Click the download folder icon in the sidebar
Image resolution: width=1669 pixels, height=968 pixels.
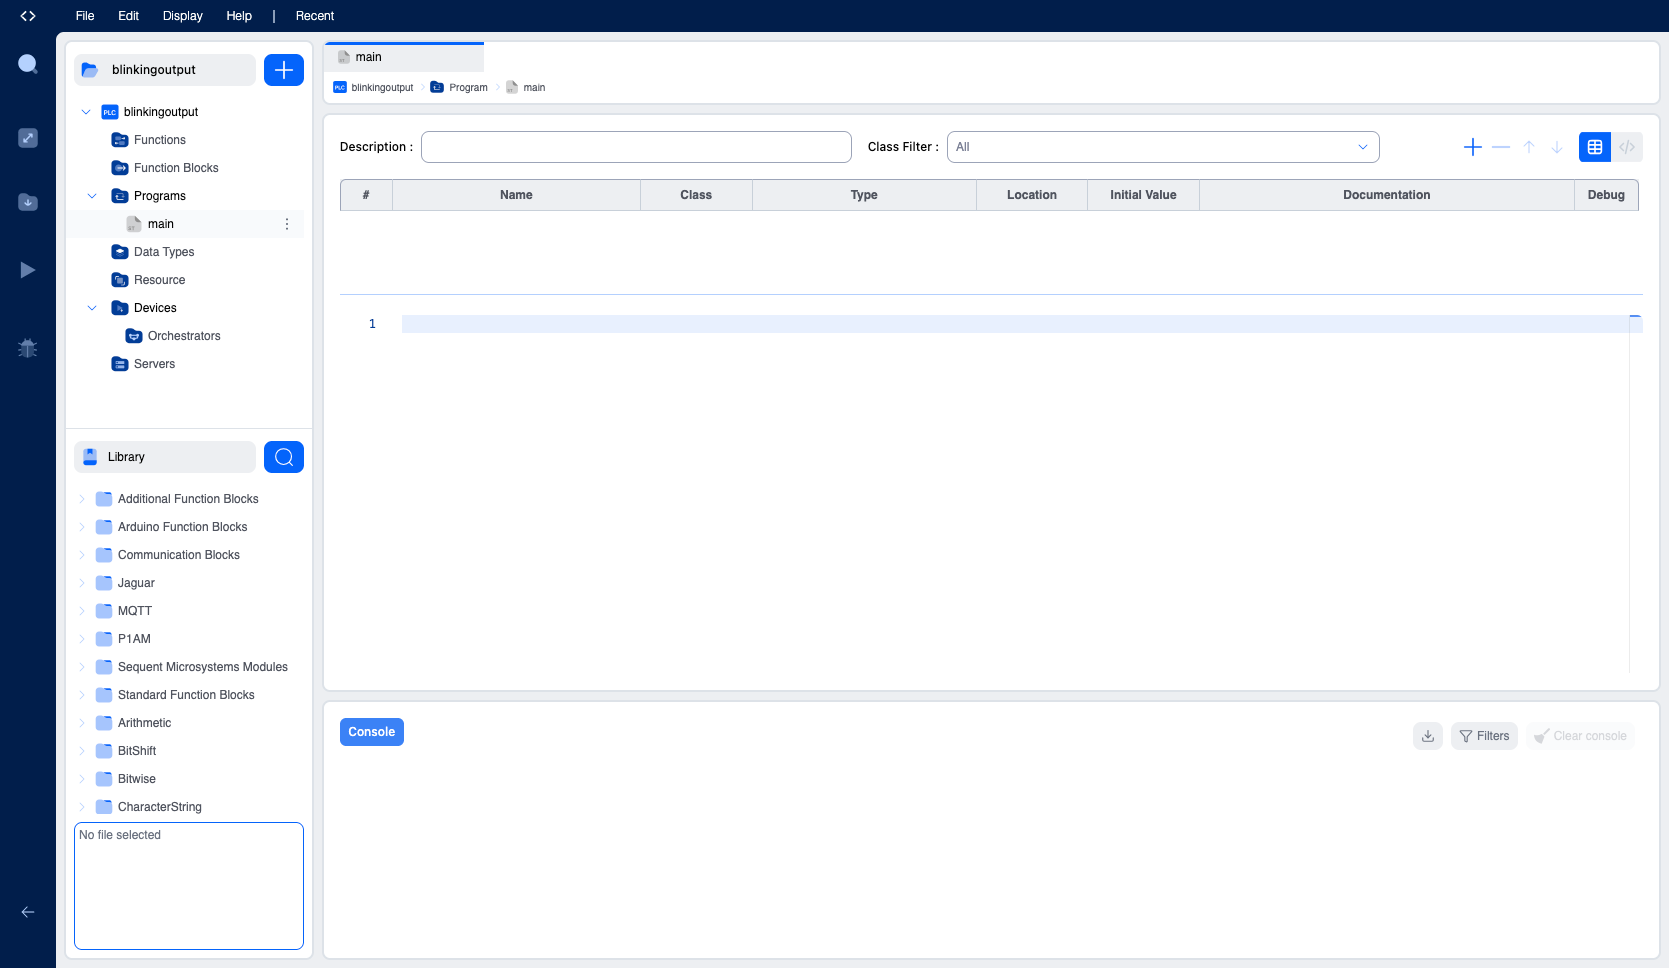click(28, 202)
